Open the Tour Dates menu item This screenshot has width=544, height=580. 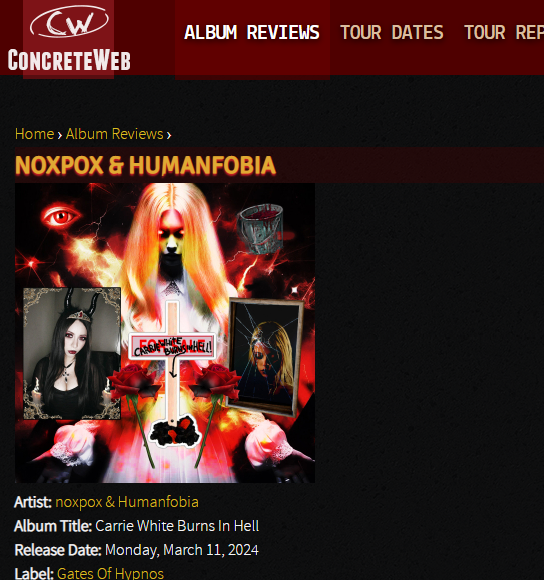[x=392, y=33]
